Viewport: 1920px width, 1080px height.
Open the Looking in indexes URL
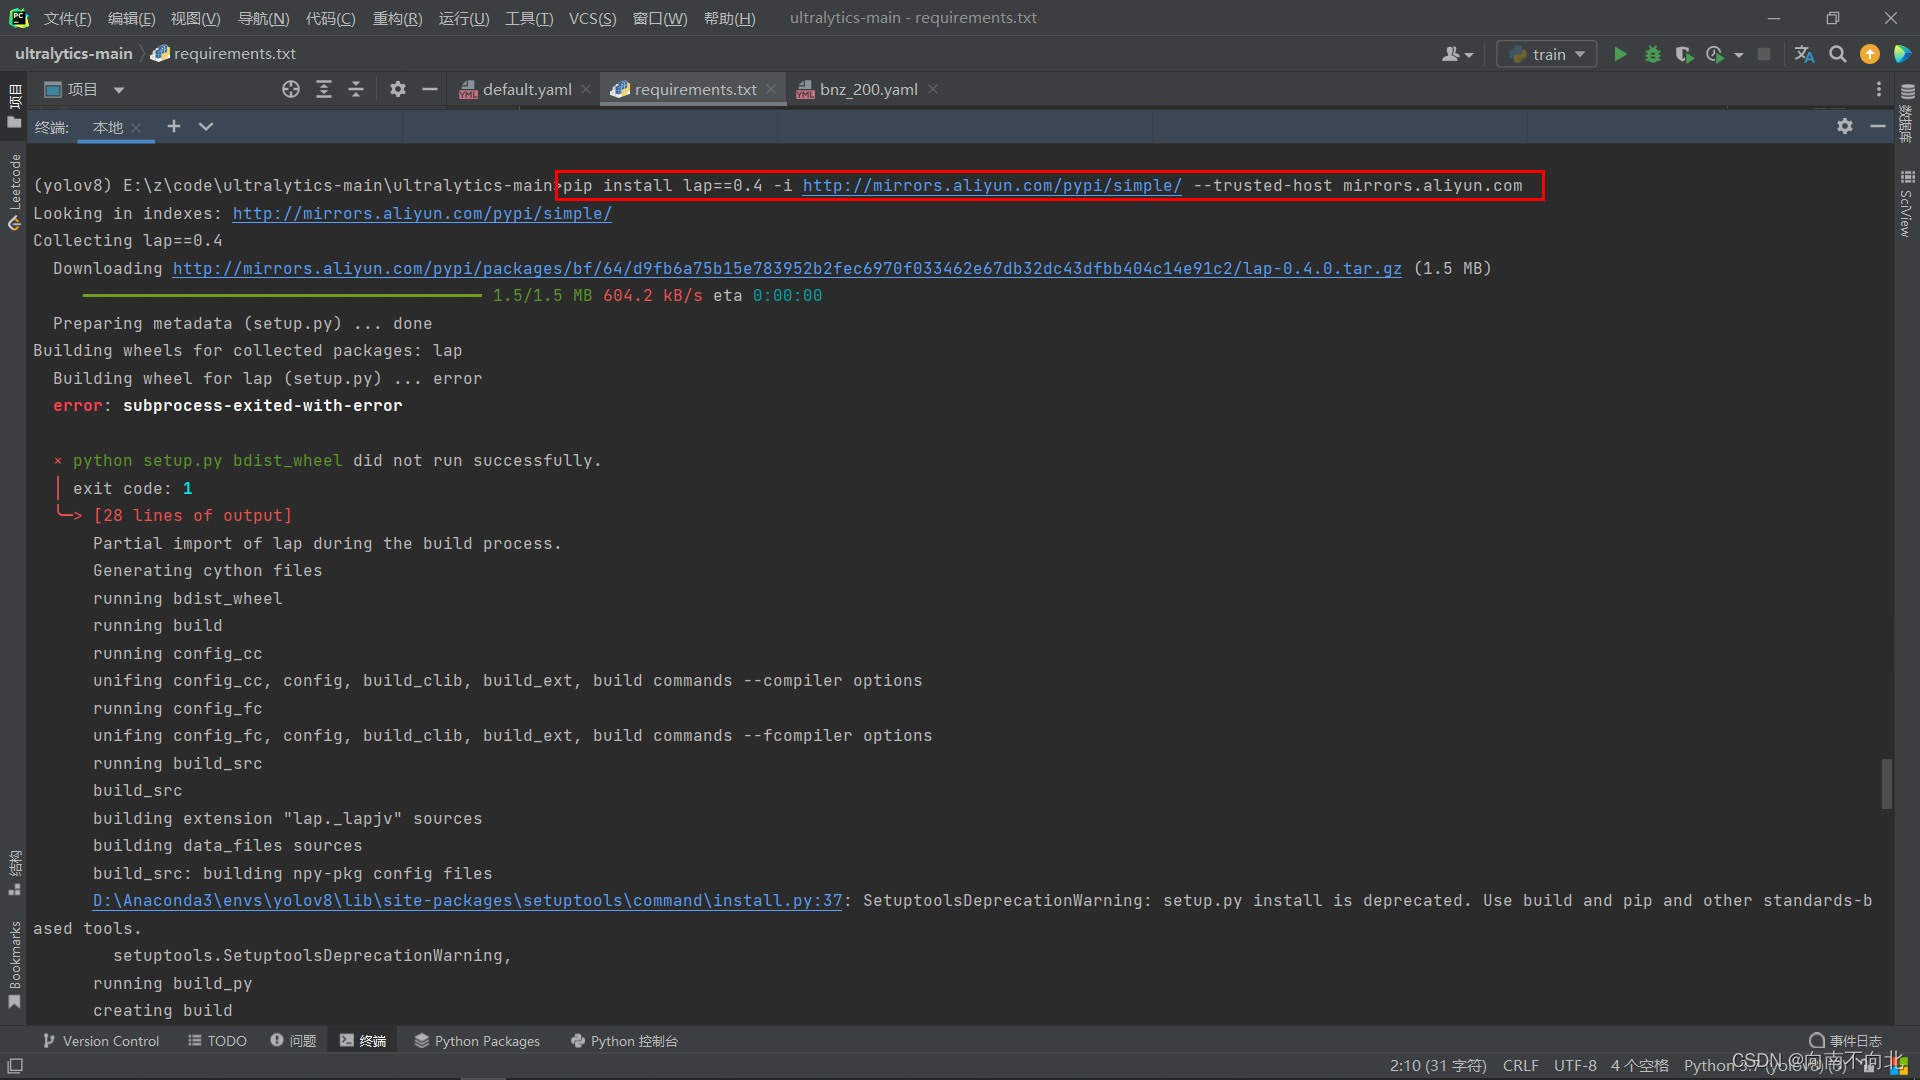pos(421,213)
